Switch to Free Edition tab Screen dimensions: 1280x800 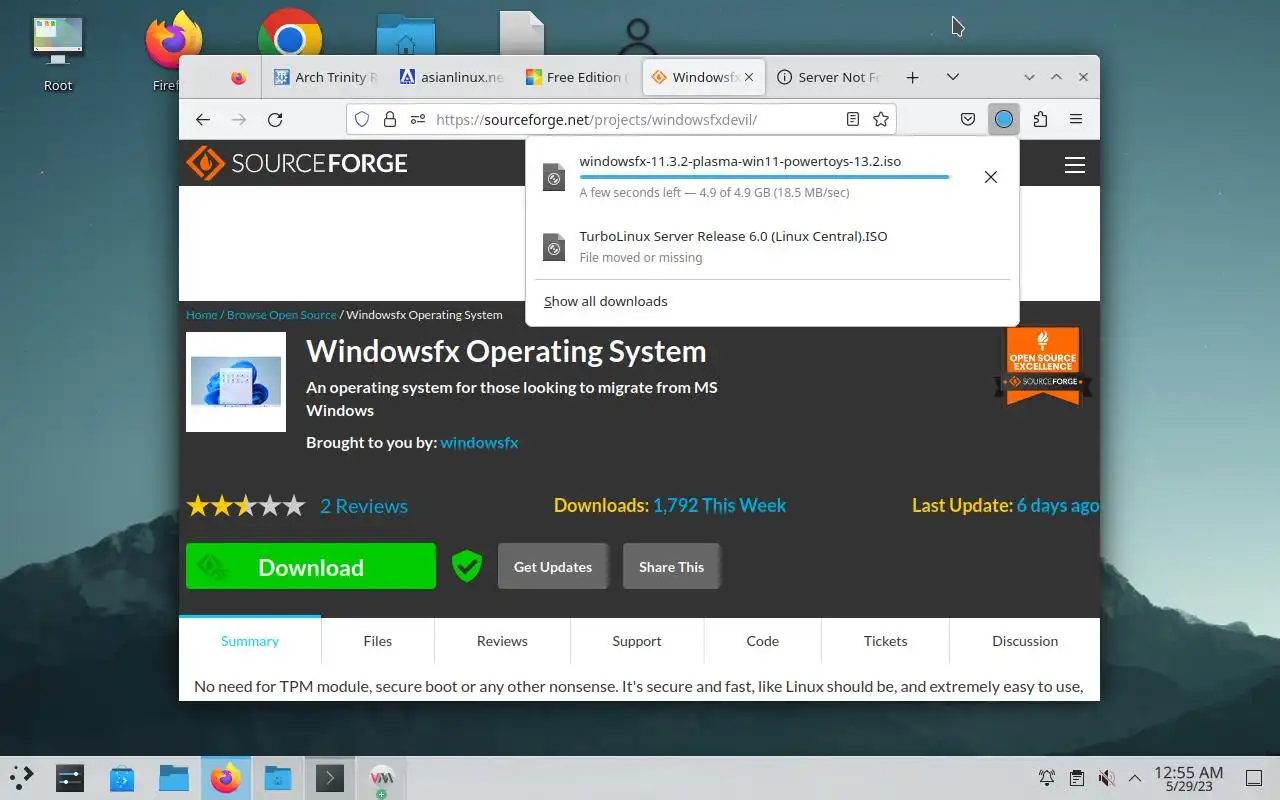click(x=577, y=77)
